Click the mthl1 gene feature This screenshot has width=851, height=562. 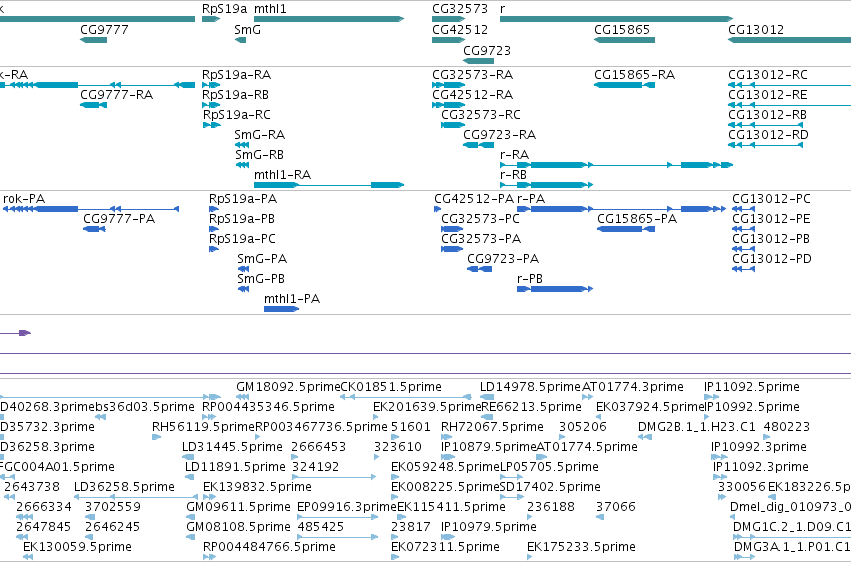click(x=329, y=19)
